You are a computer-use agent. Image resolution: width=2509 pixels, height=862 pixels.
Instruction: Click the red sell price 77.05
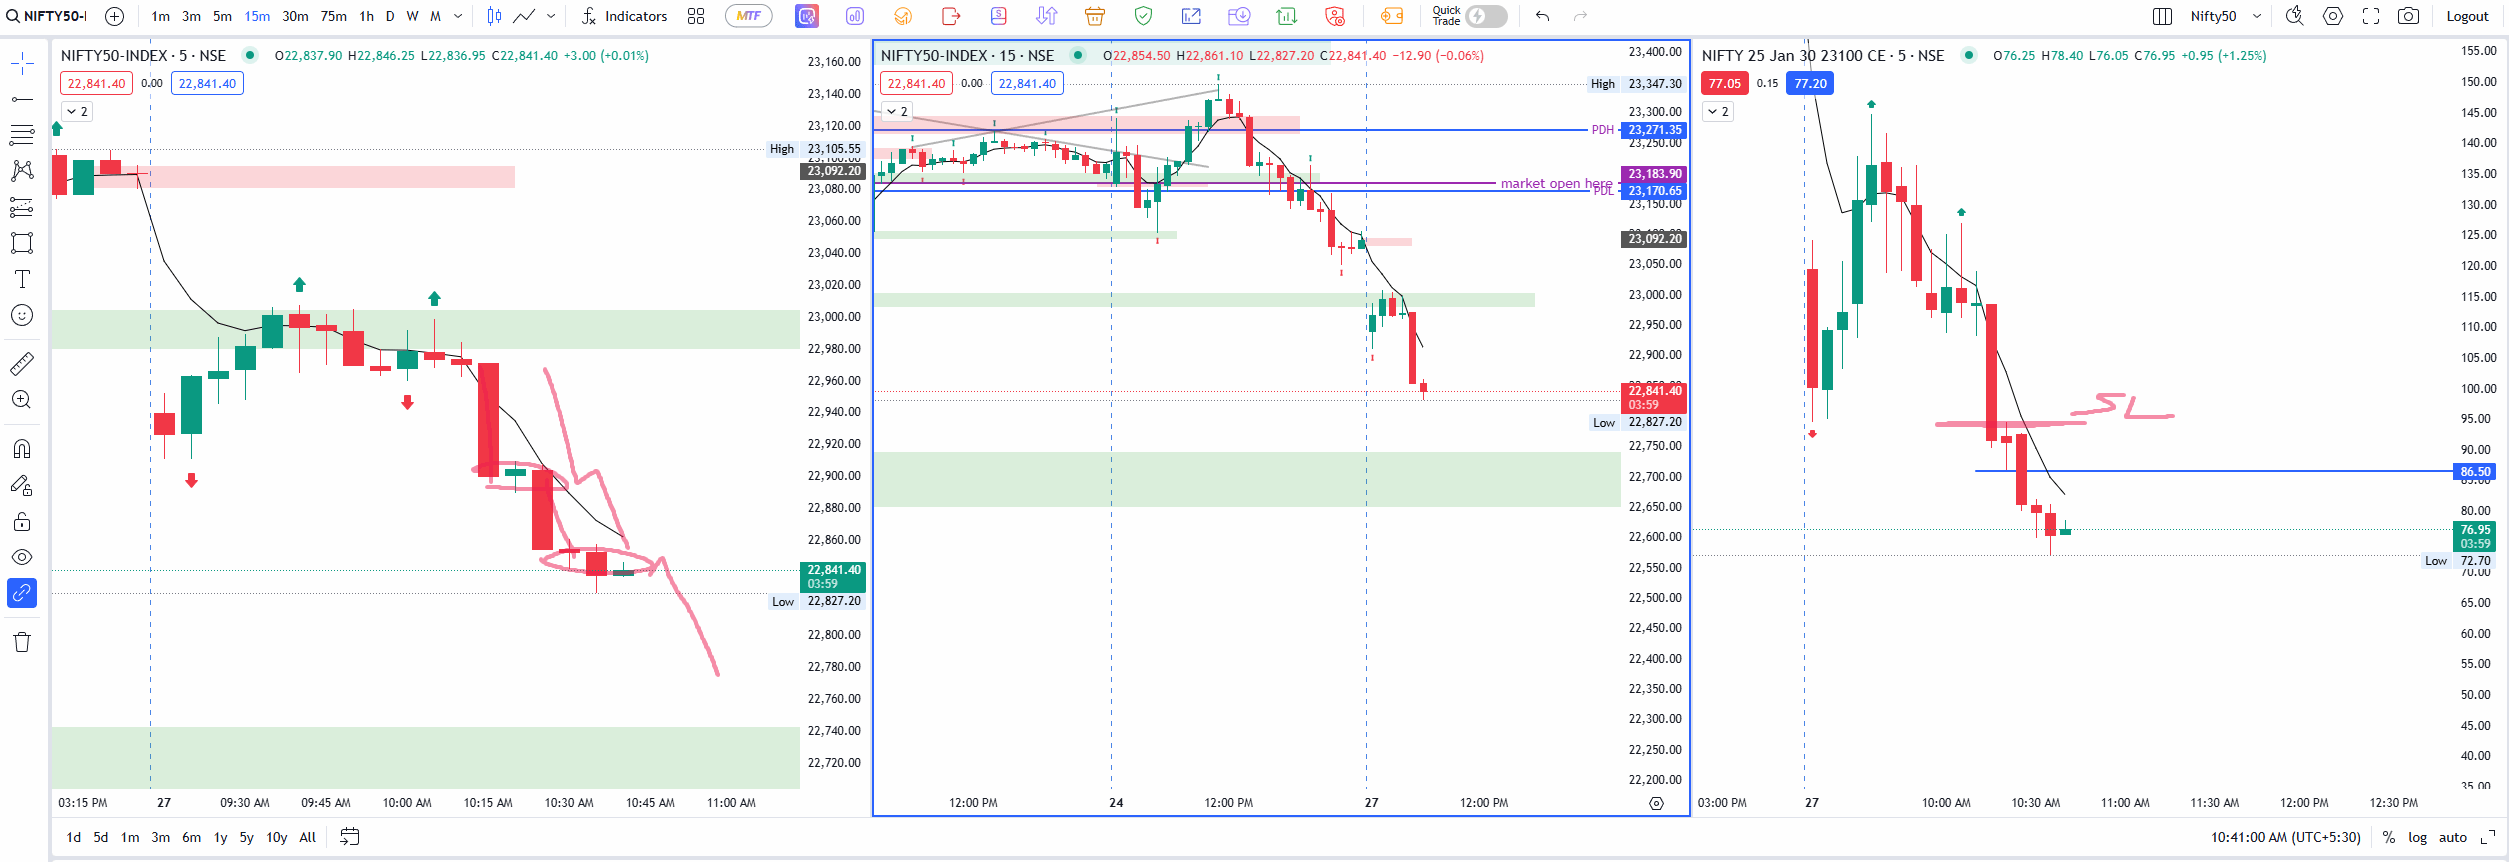coord(1725,83)
